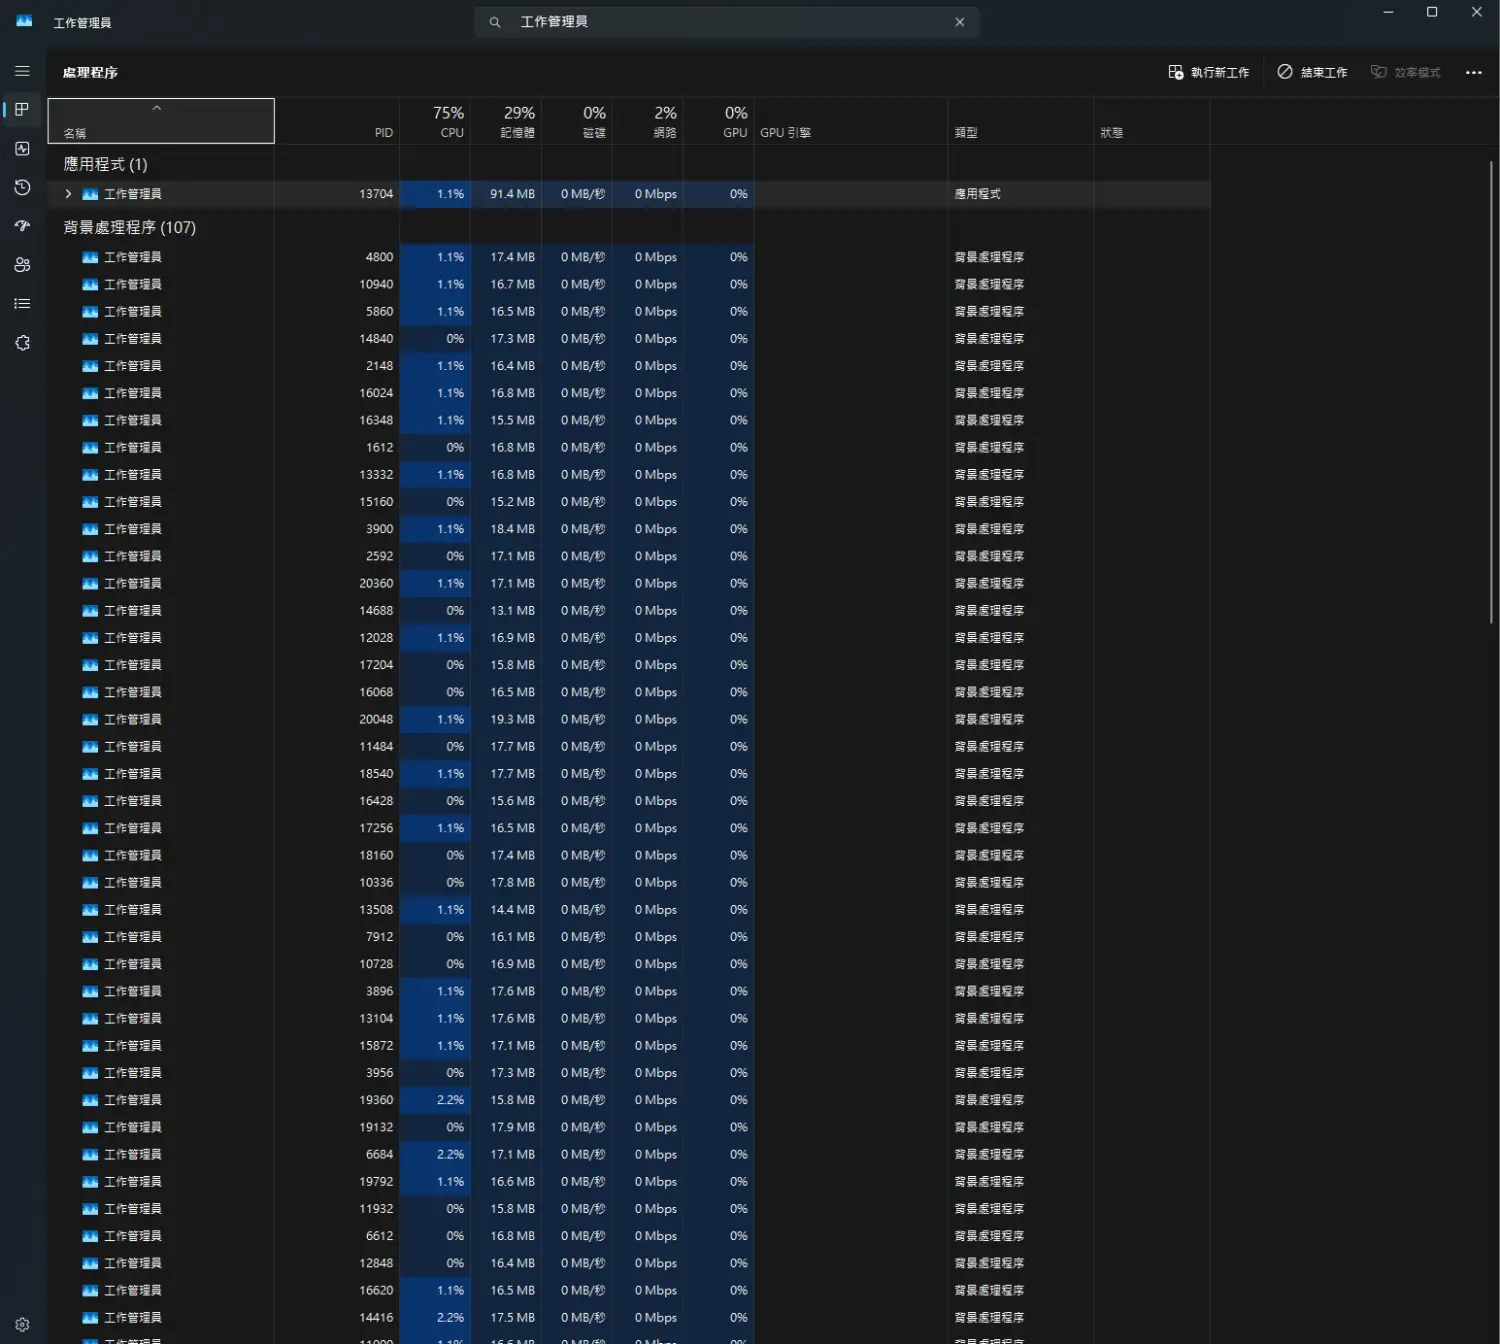Click the vertical scrollbar of process list
Viewport: 1500px width, 1344px height.
1491,392
